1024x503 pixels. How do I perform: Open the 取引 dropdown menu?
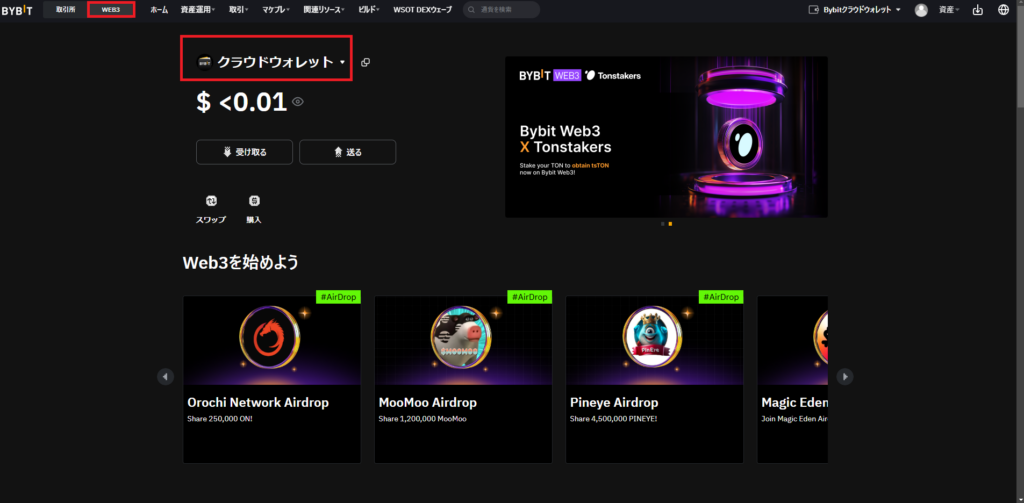pos(238,10)
